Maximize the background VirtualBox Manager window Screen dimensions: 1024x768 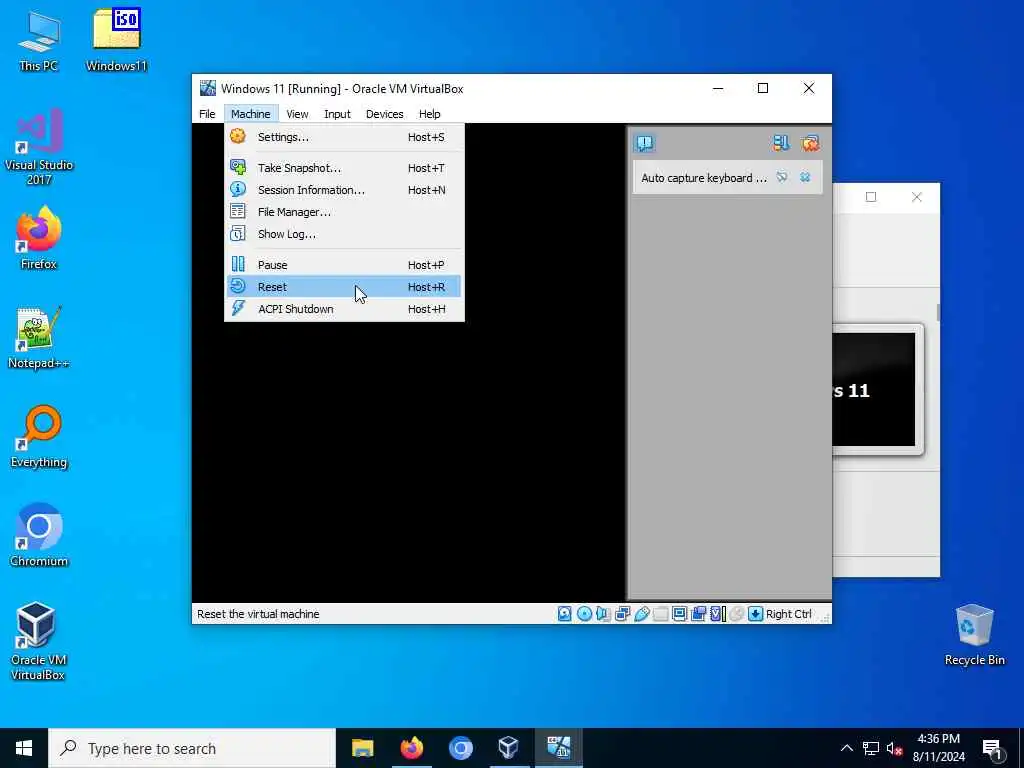[871, 197]
